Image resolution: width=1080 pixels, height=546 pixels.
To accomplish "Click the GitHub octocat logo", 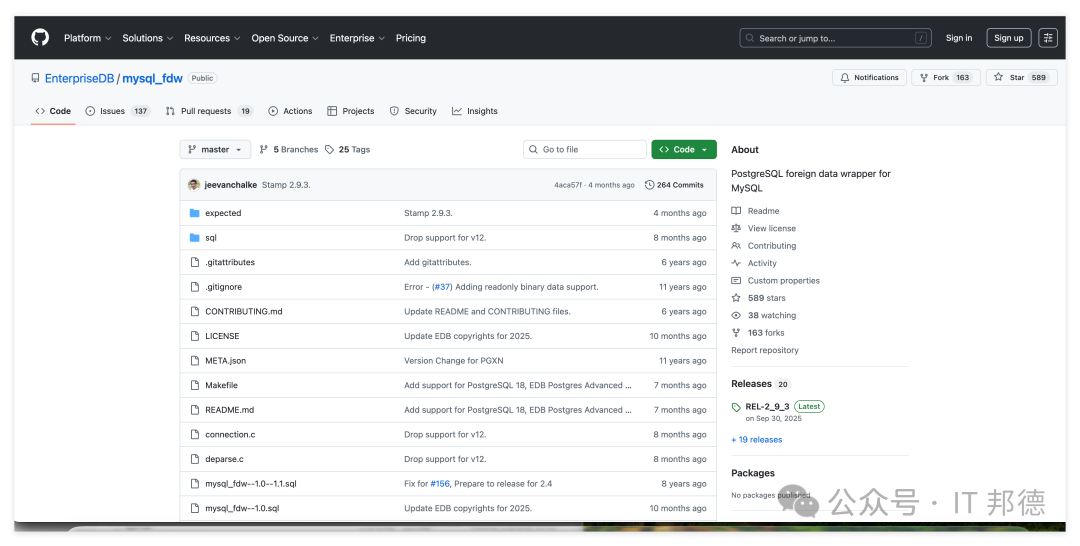I will coord(40,38).
